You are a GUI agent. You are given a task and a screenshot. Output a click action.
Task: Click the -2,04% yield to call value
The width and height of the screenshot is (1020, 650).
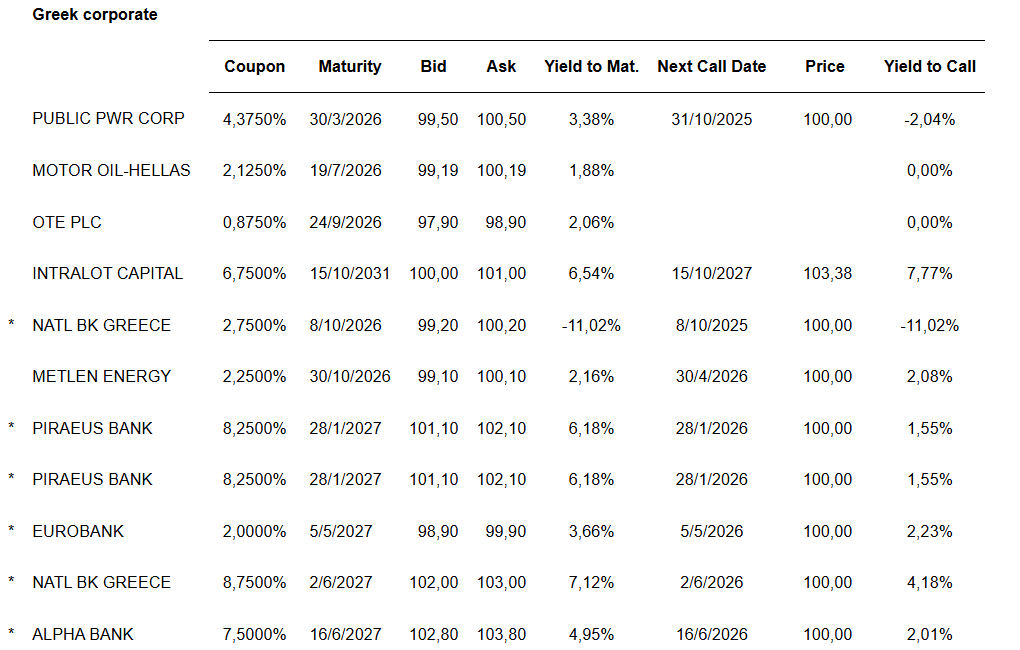coord(929,120)
